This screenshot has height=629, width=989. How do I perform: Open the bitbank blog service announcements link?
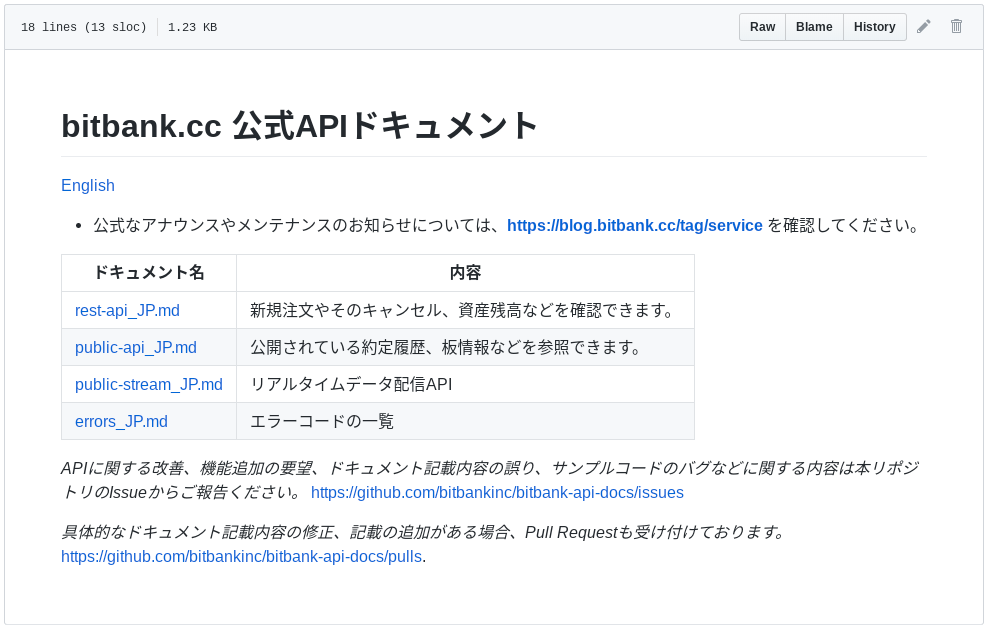[635, 225]
